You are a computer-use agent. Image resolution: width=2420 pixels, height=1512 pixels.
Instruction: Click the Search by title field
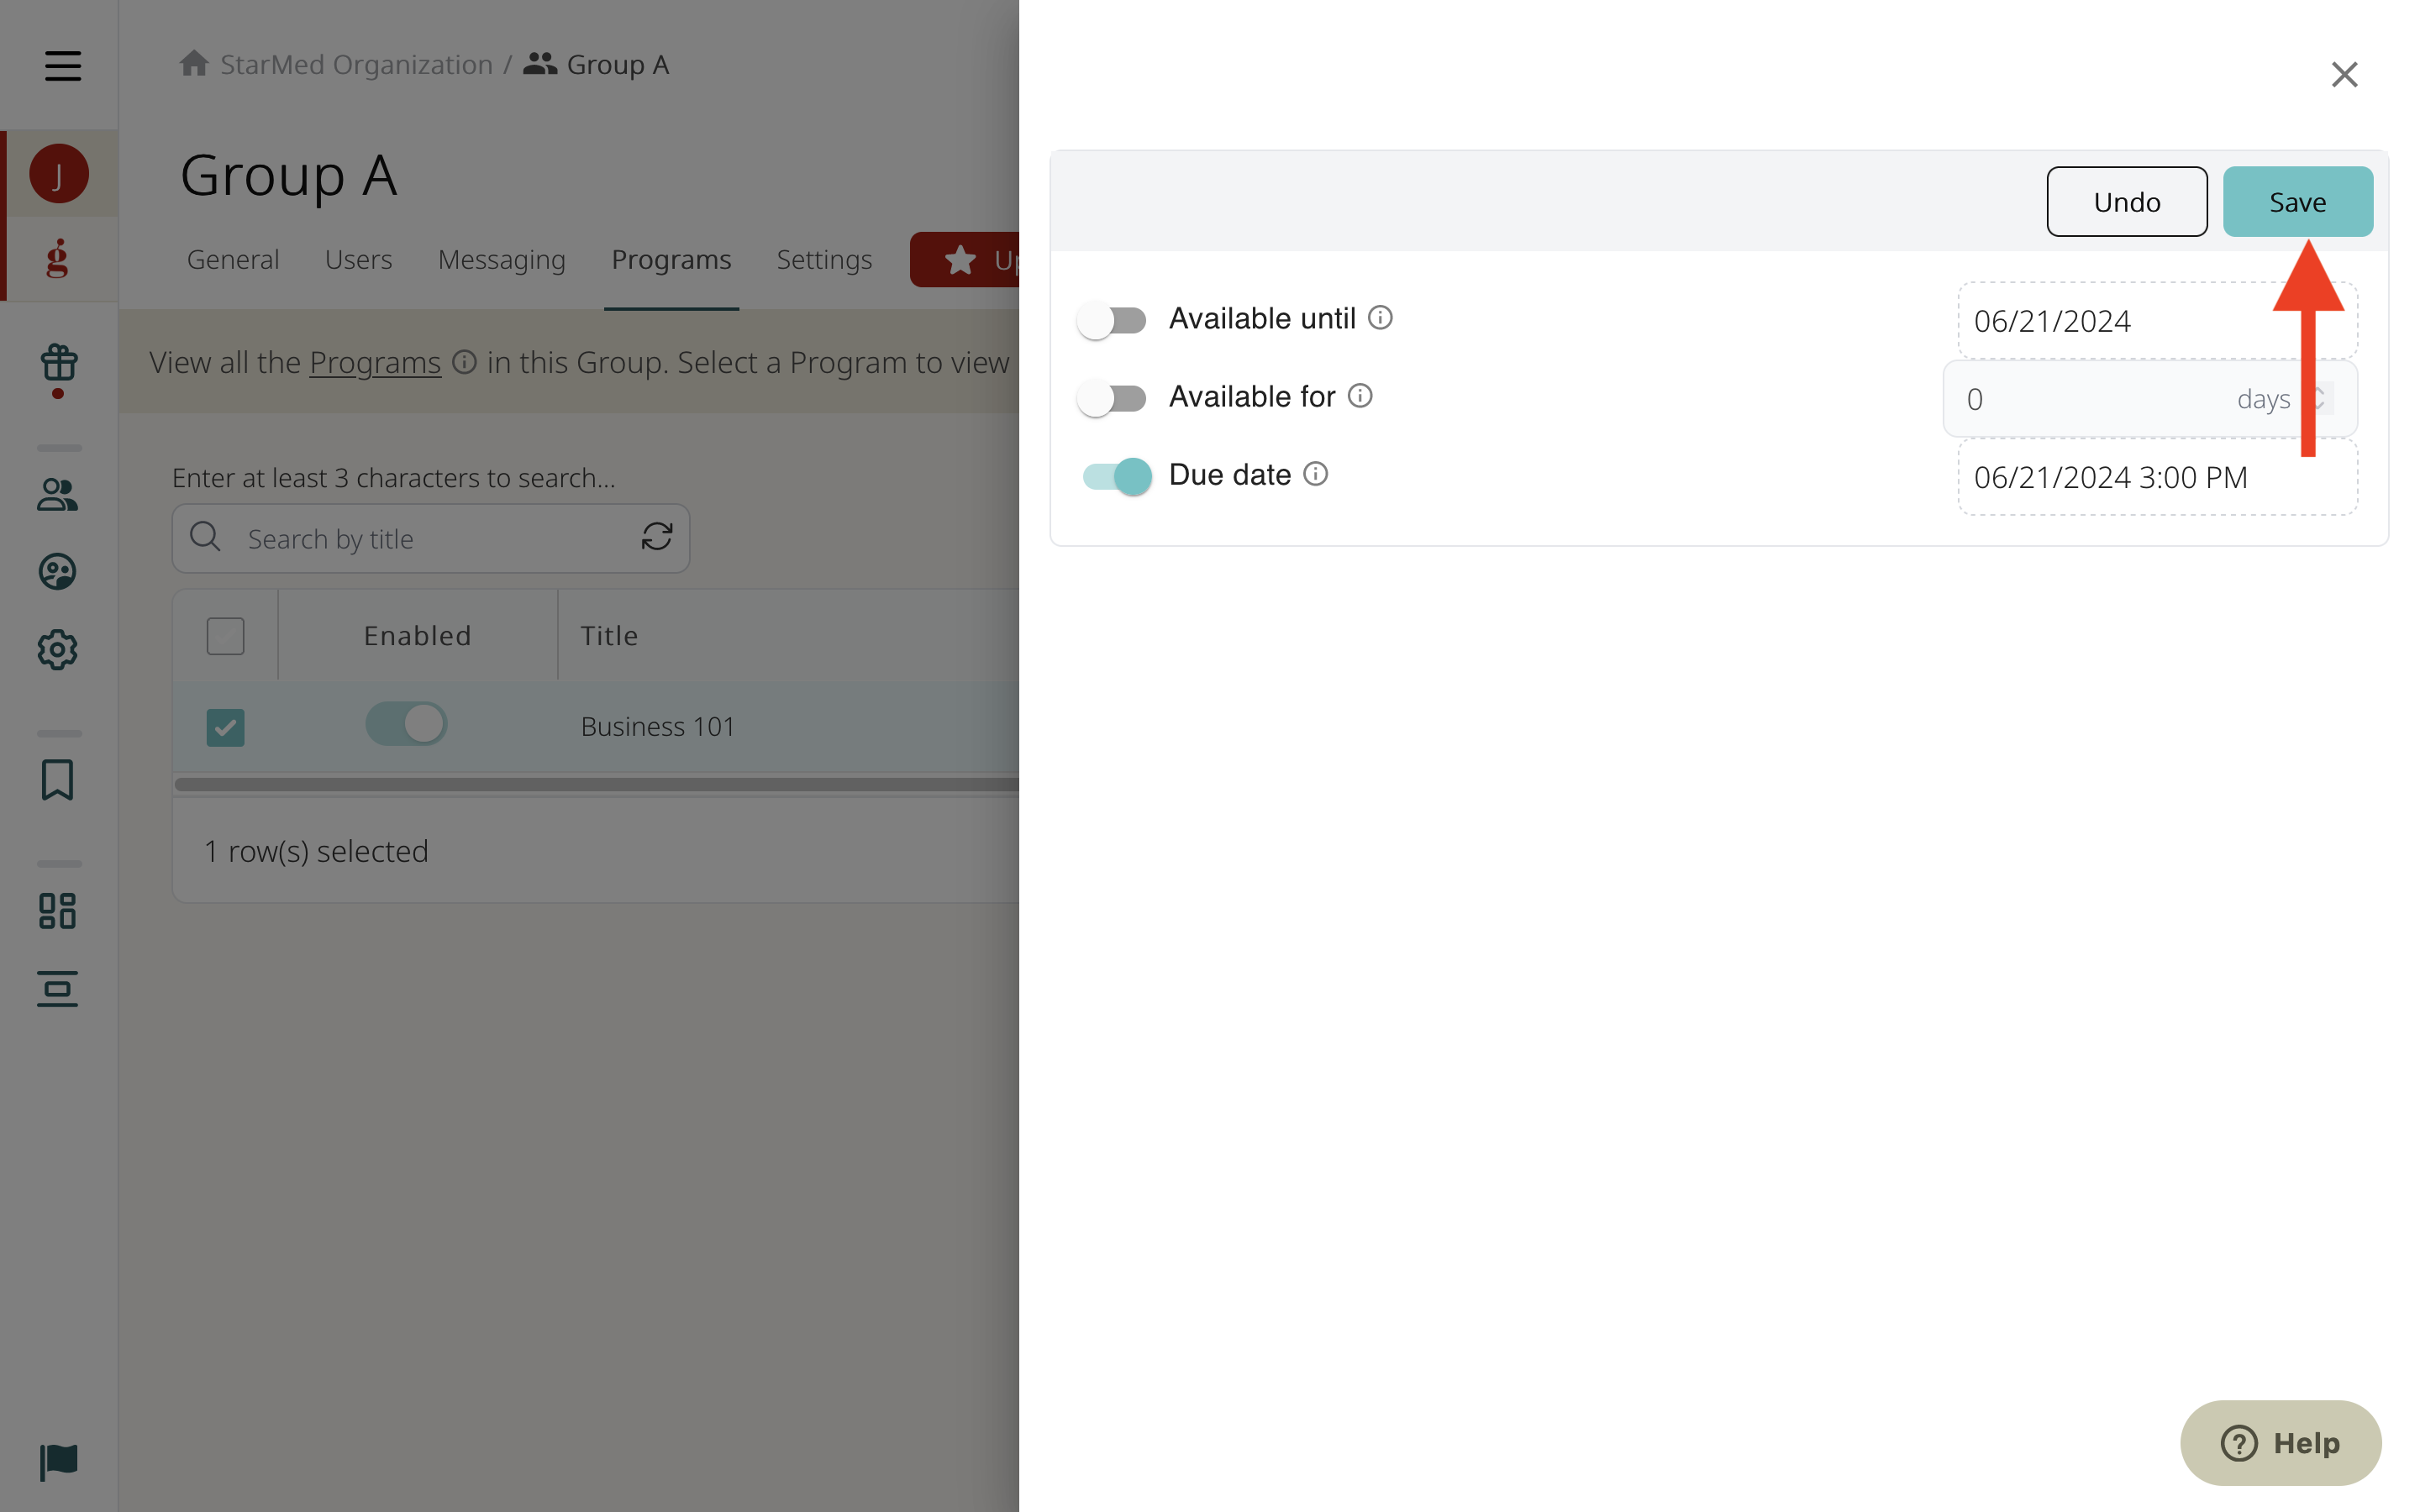pos(430,538)
